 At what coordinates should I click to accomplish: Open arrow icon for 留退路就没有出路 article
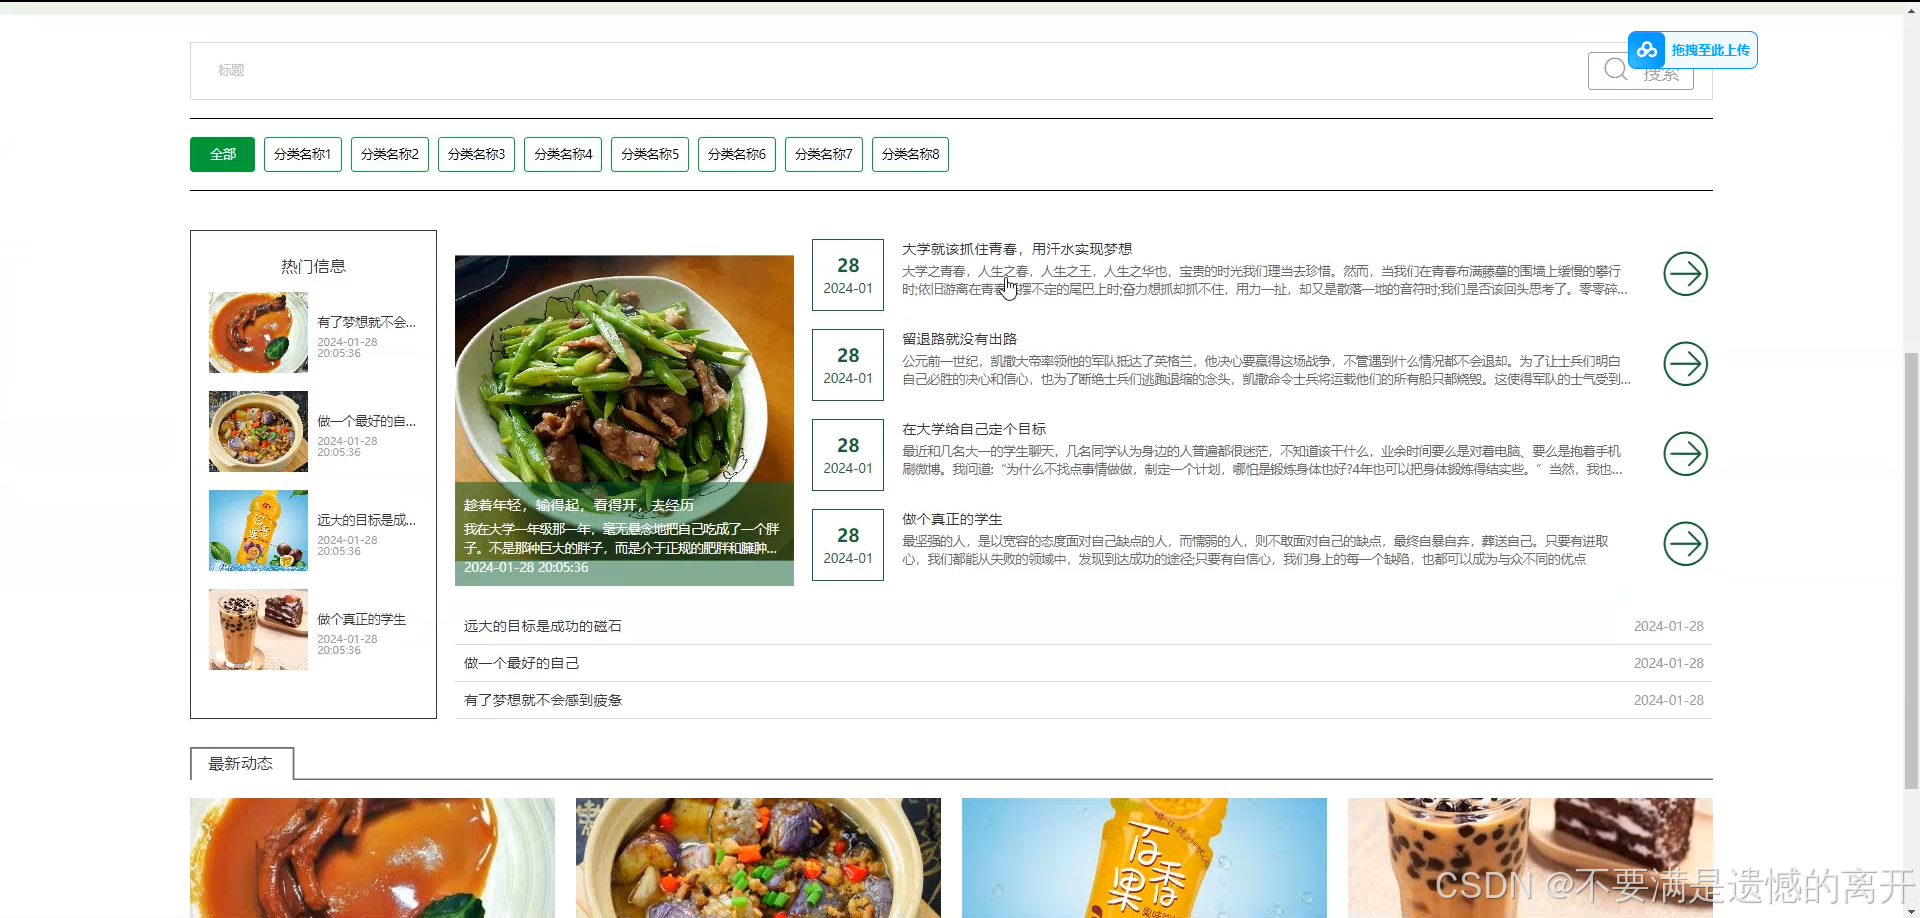1685,364
